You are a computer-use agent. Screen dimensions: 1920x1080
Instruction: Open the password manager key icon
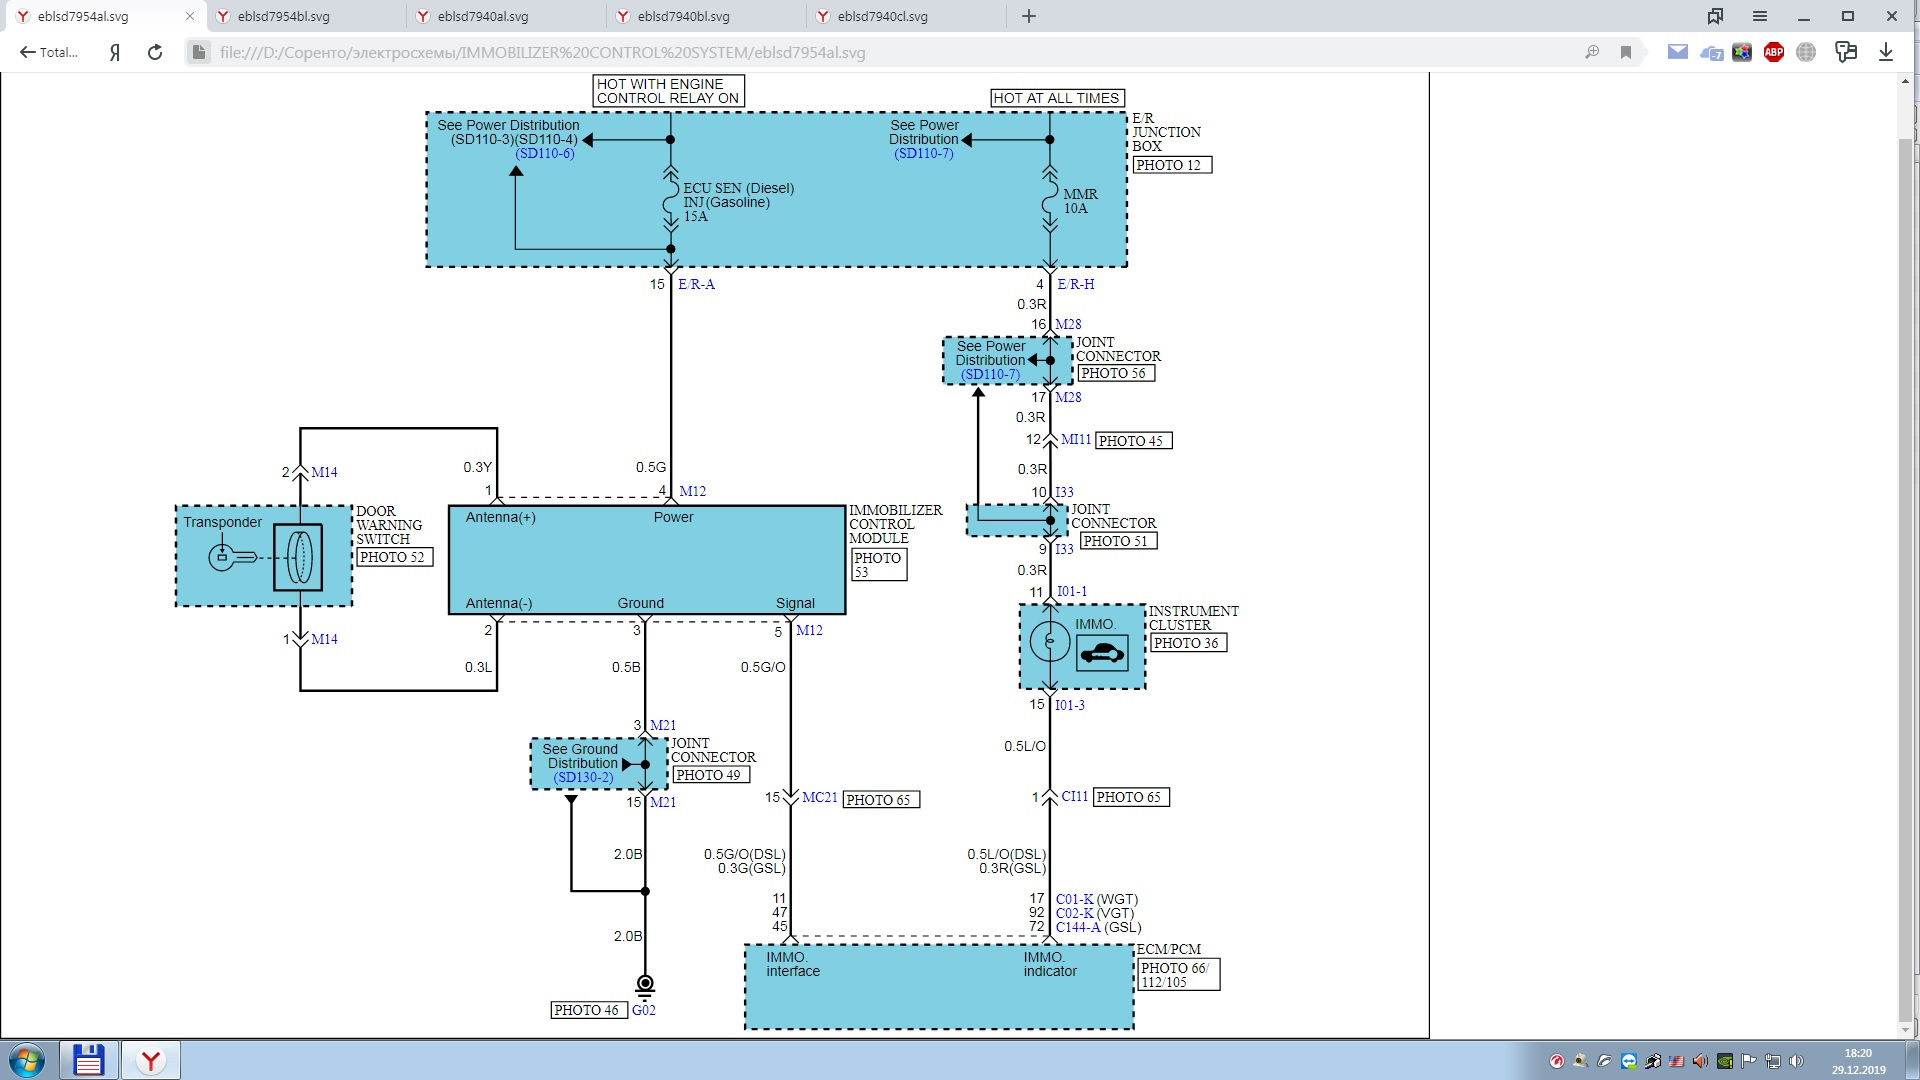(x=1846, y=52)
